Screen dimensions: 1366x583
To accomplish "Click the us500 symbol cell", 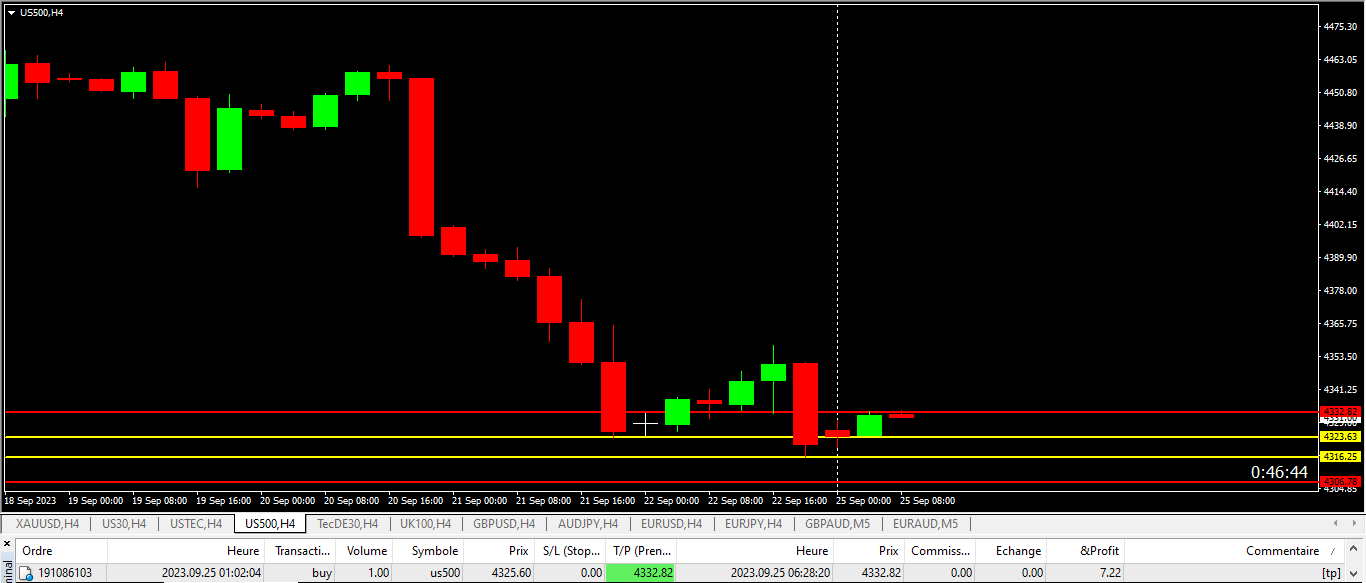I will click(444, 573).
